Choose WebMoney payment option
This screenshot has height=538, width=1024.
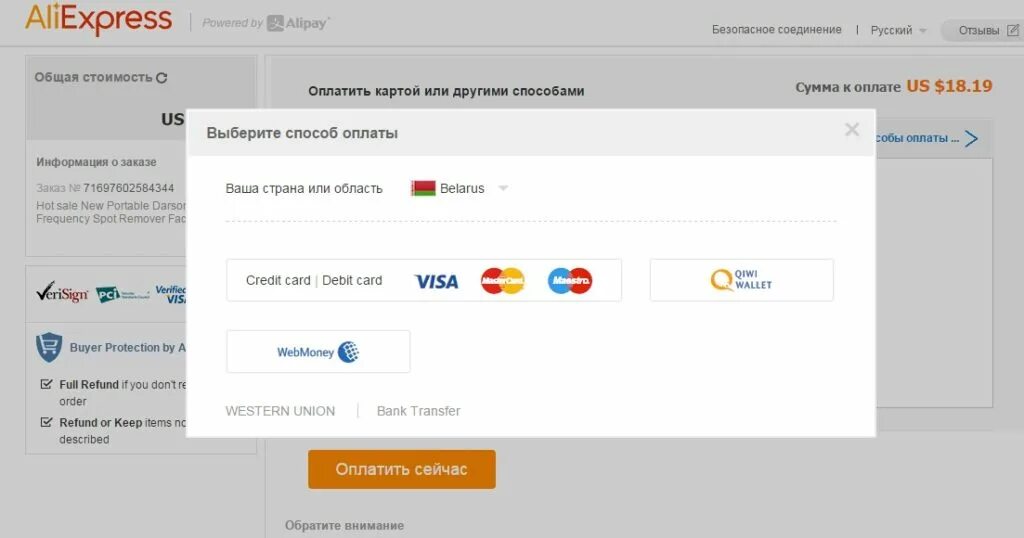point(318,351)
